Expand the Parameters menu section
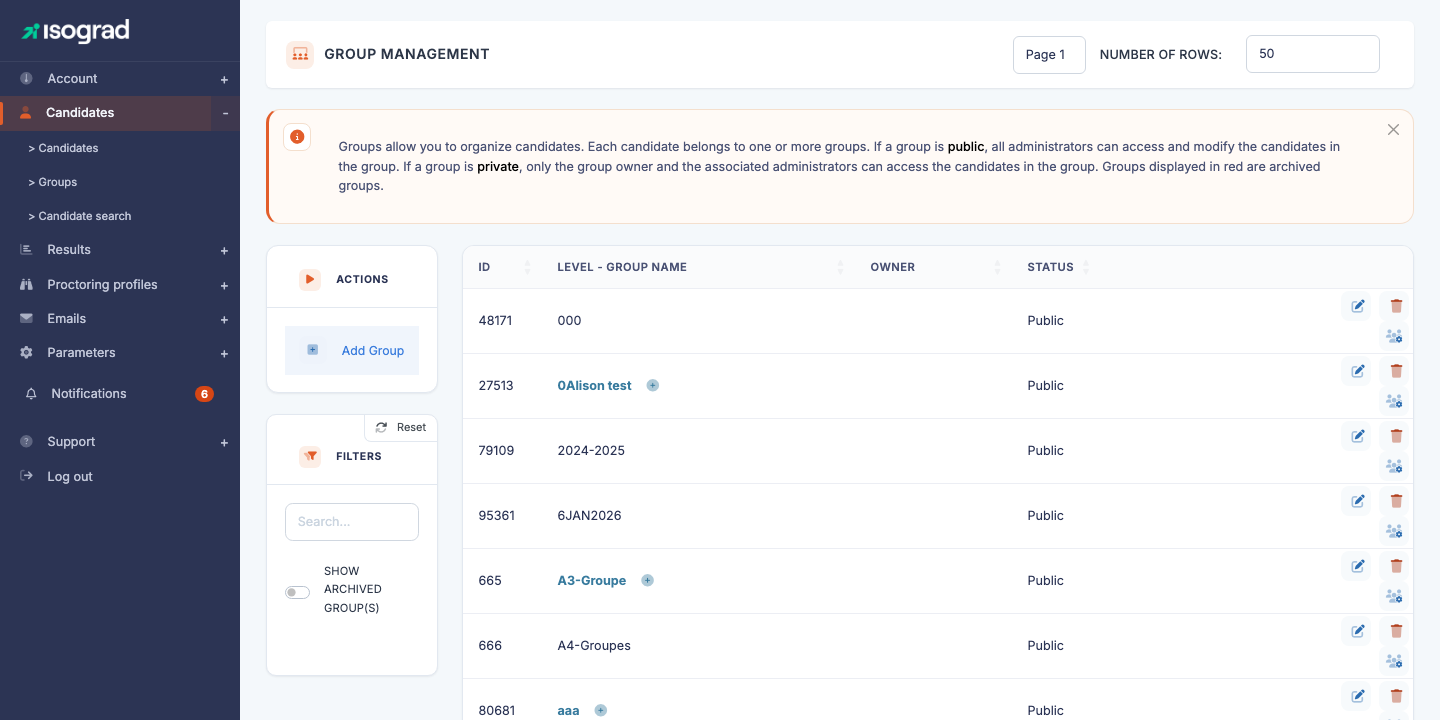1440x720 pixels. tap(224, 353)
